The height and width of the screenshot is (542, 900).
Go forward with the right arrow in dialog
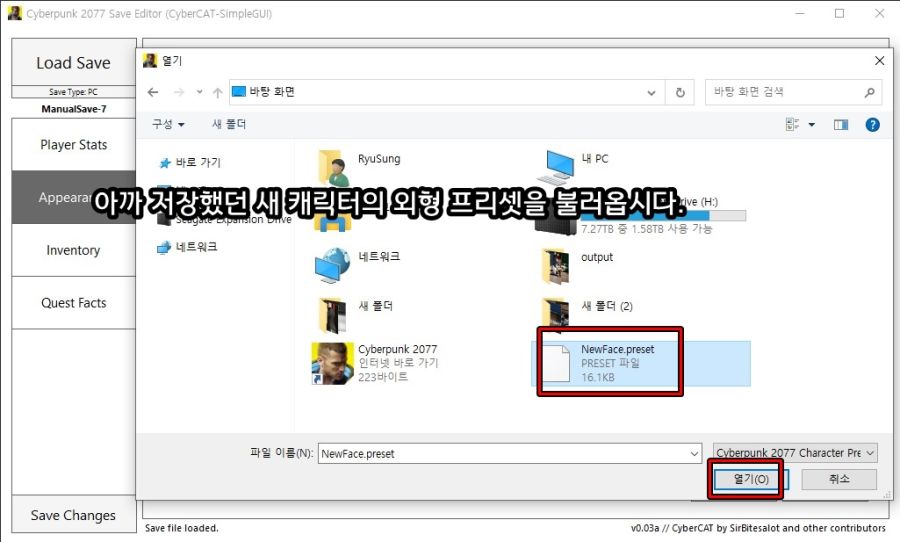[x=179, y=92]
